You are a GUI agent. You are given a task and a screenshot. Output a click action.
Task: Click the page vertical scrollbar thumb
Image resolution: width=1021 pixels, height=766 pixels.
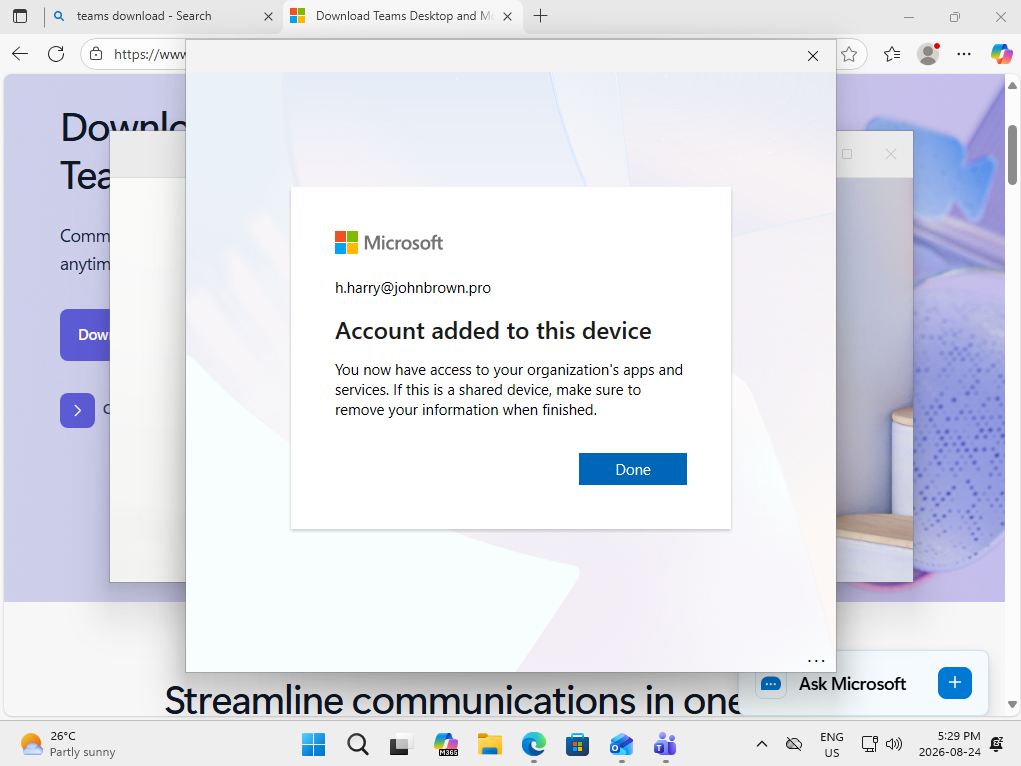(x=1013, y=154)
